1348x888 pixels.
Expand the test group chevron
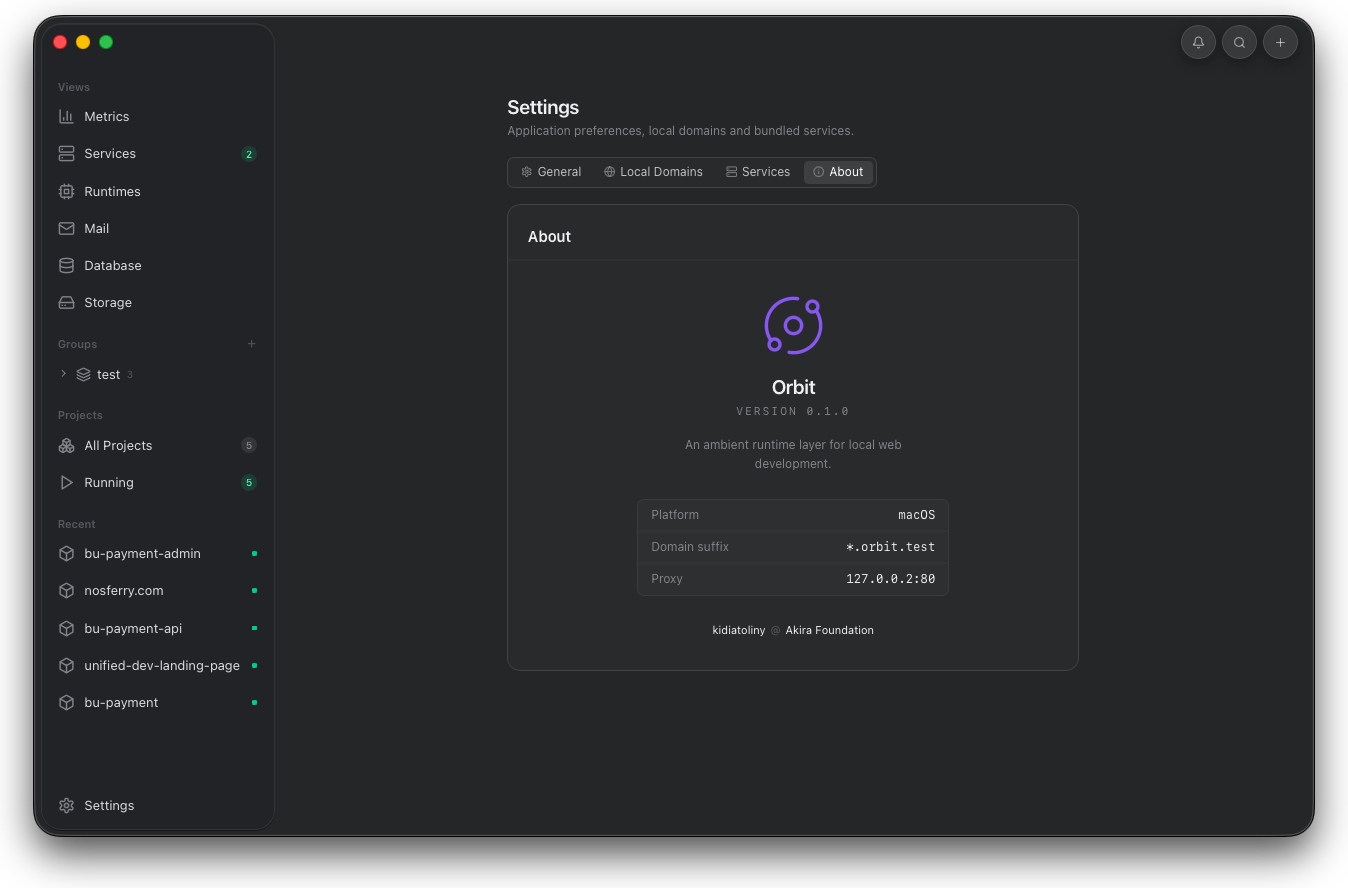pos(63,374)
